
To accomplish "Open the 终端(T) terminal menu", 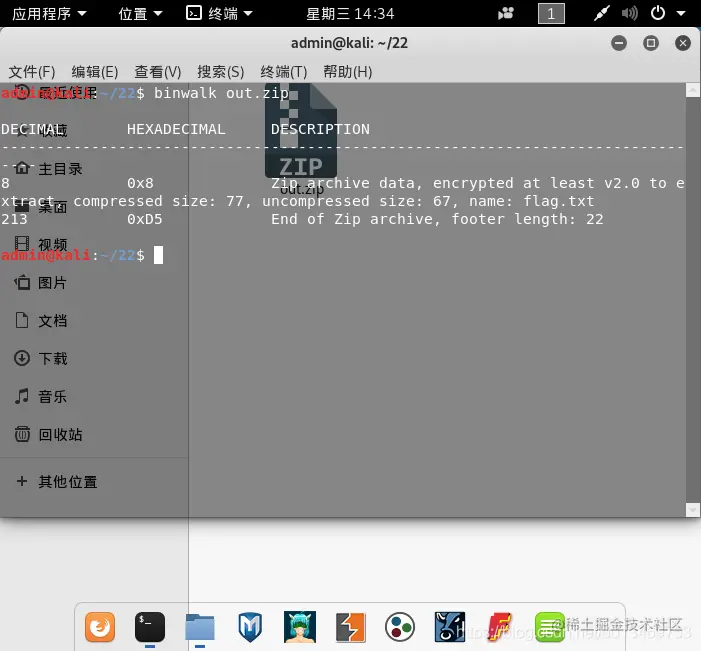I will coord(284,72).
